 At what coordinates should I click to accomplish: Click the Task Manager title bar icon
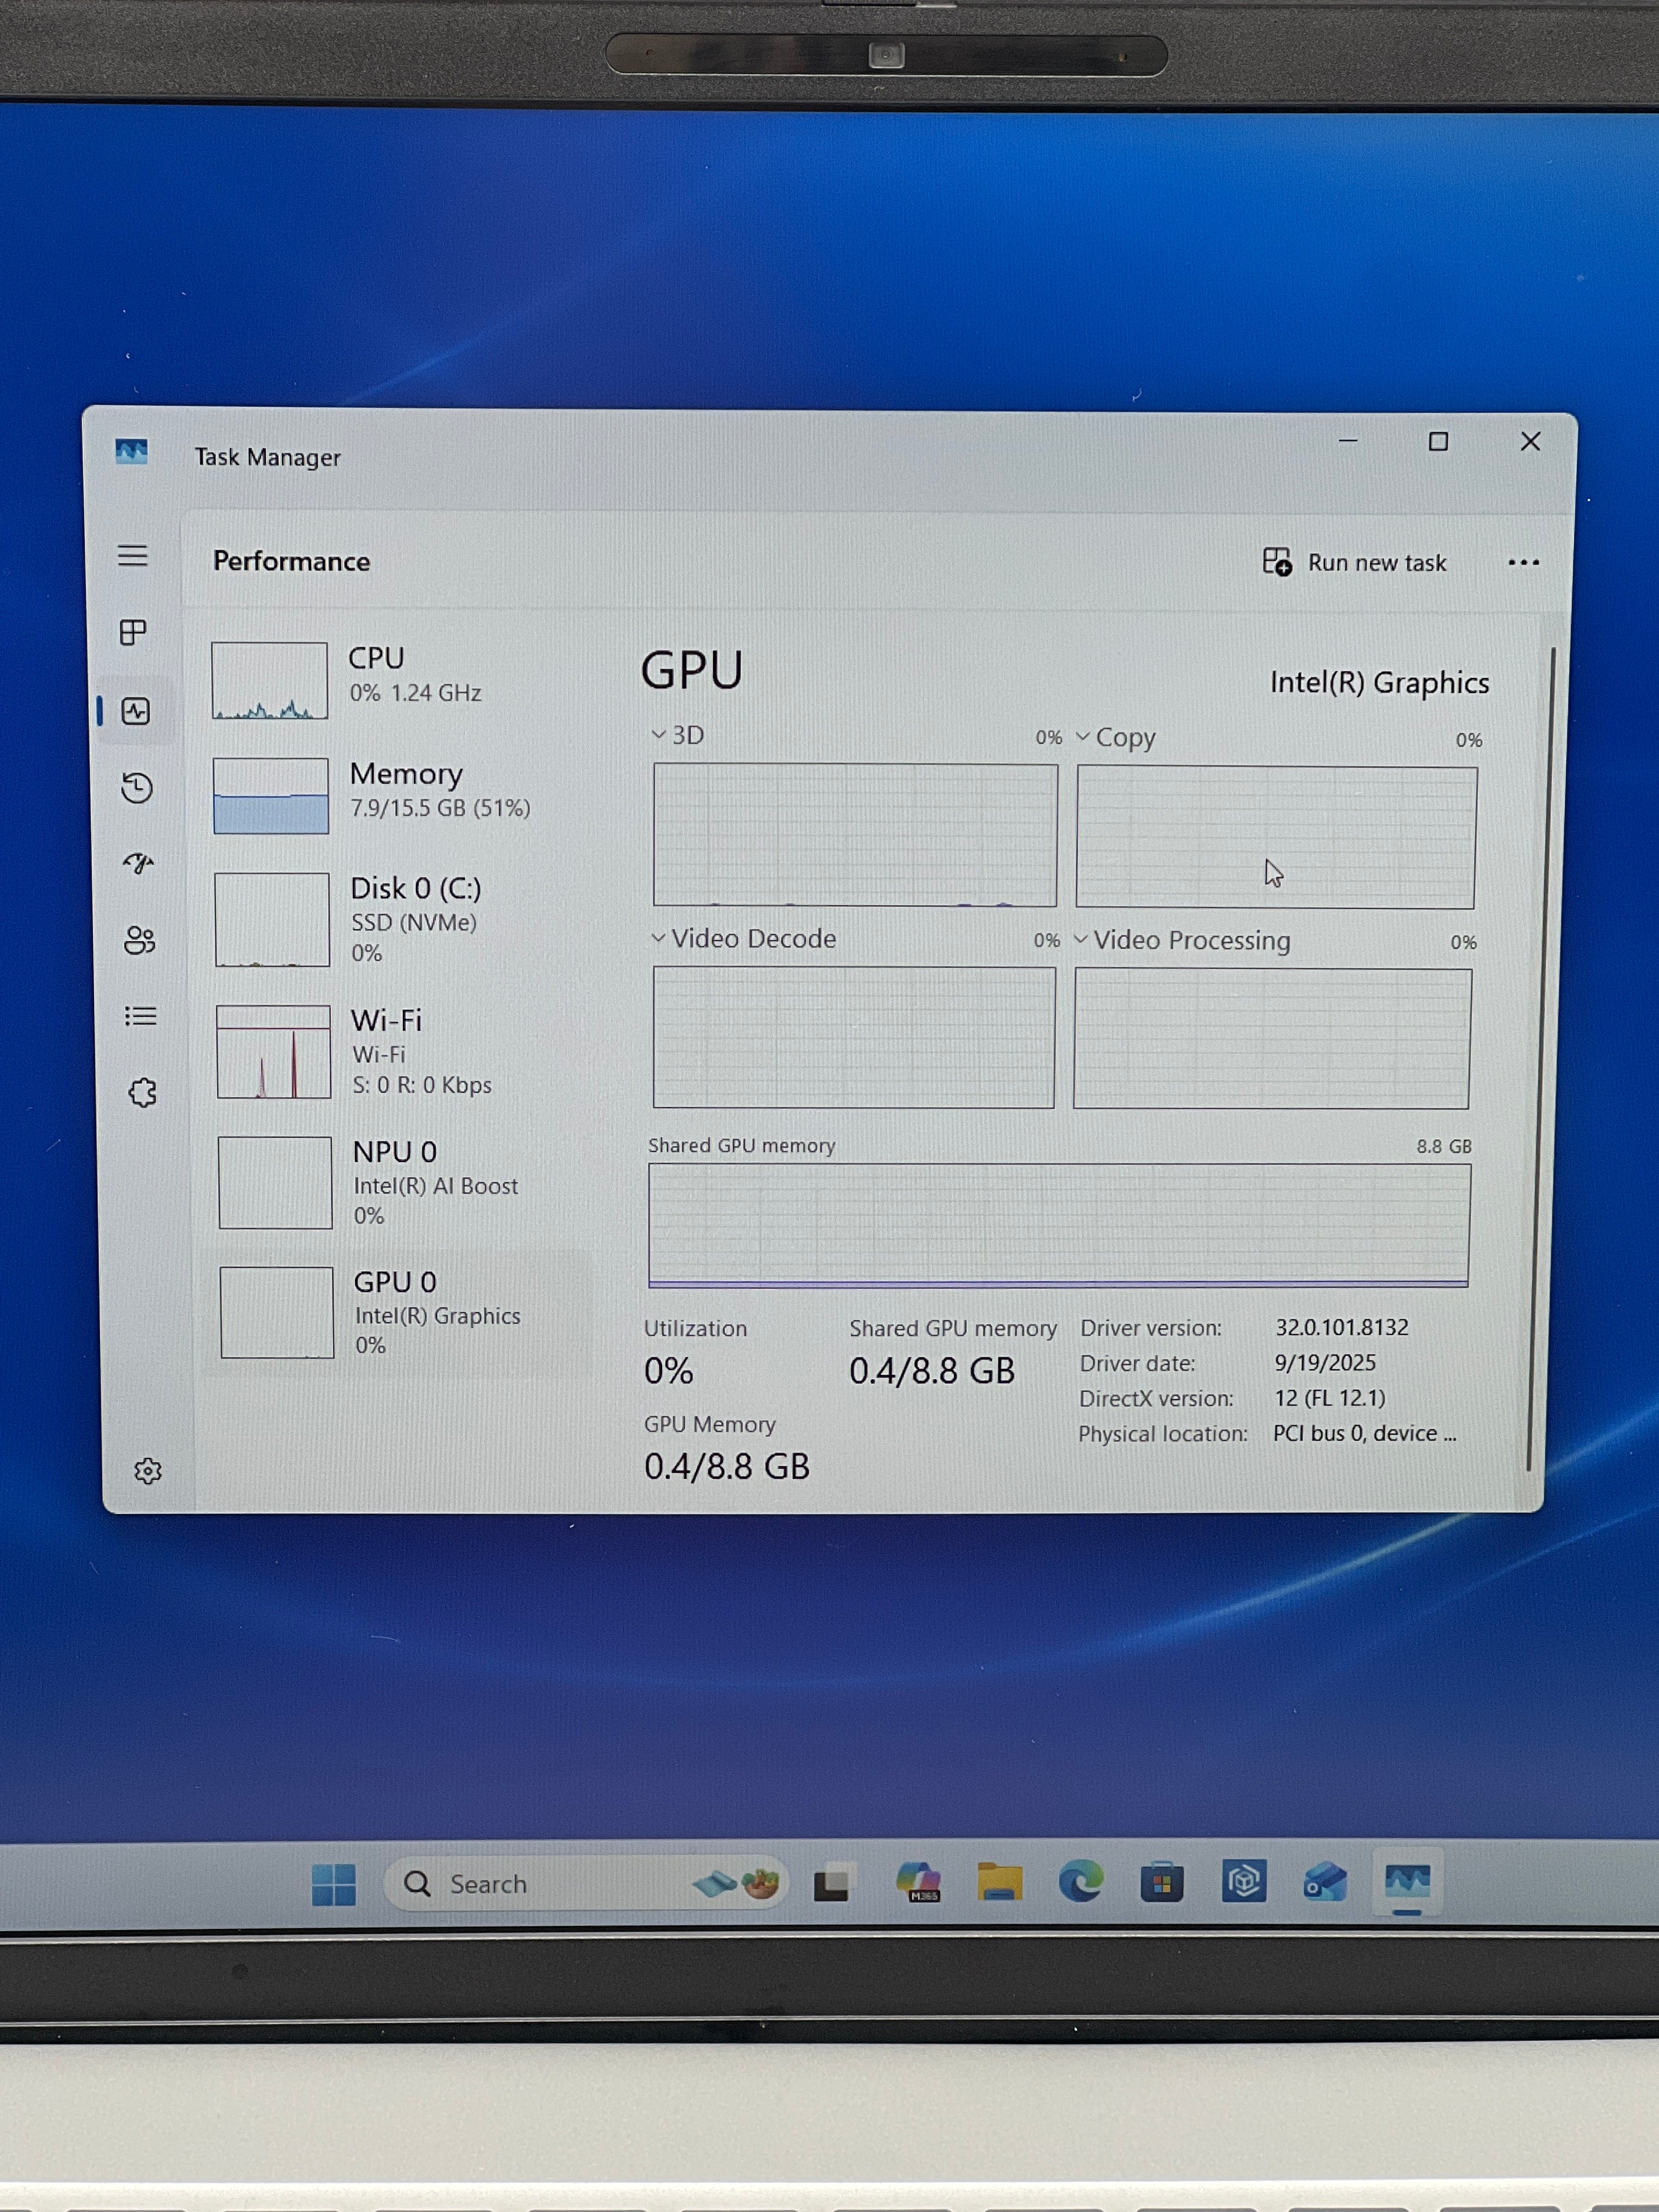(131, 452)
